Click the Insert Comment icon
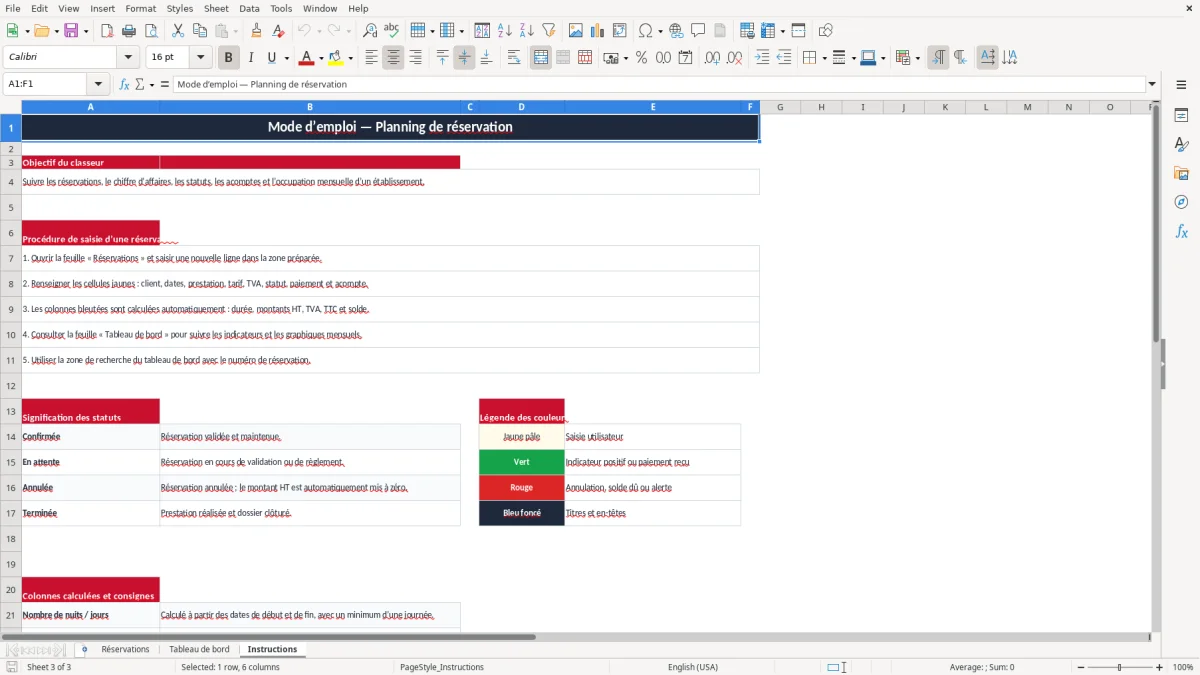Image resolution: width=1200 pixels, height=675 pixels. (x=698, y=31)
